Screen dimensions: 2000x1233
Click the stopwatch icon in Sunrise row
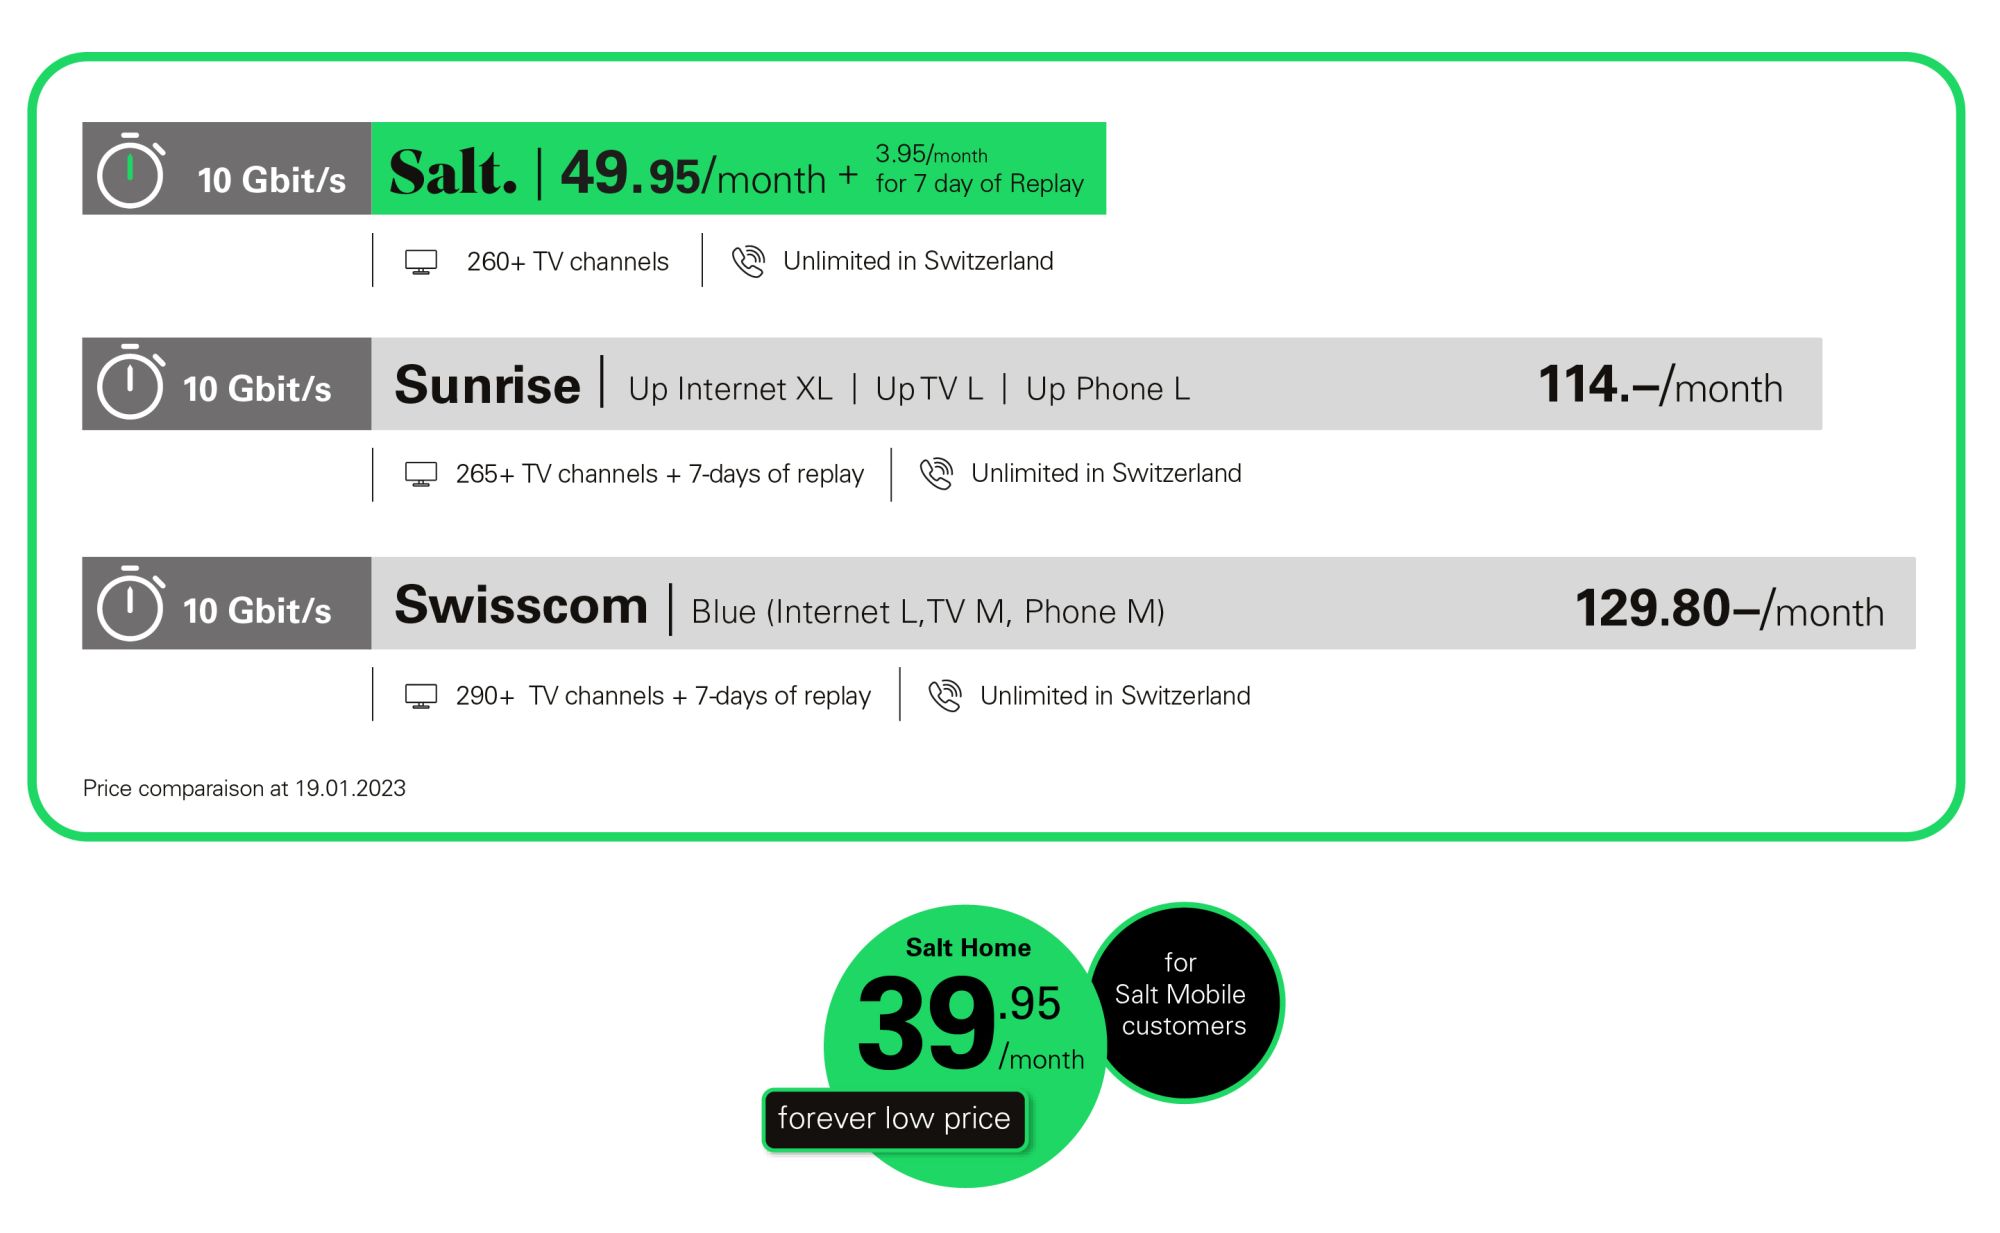point(131,382)
